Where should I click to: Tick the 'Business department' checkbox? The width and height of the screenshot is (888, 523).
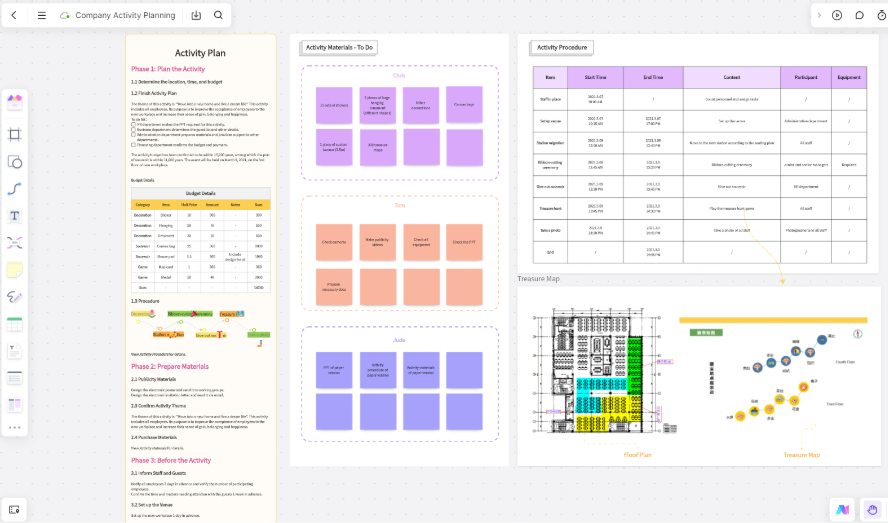(x=134, y=130)
